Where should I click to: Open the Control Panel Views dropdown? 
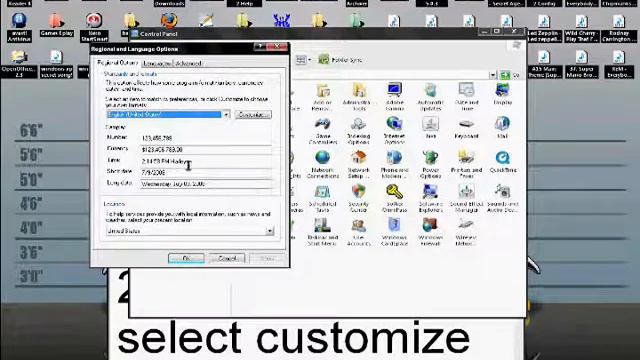[304, 60]
